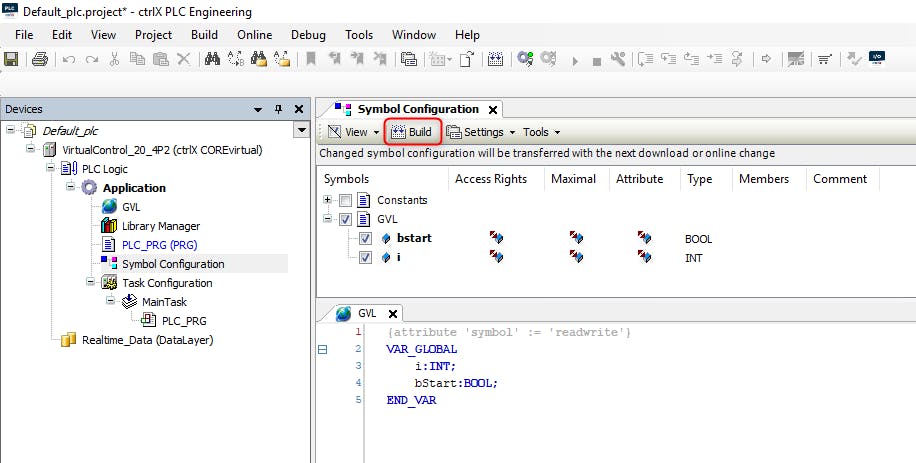
Task: Click the Logout gear icon
Action: (x=548, y=59)
